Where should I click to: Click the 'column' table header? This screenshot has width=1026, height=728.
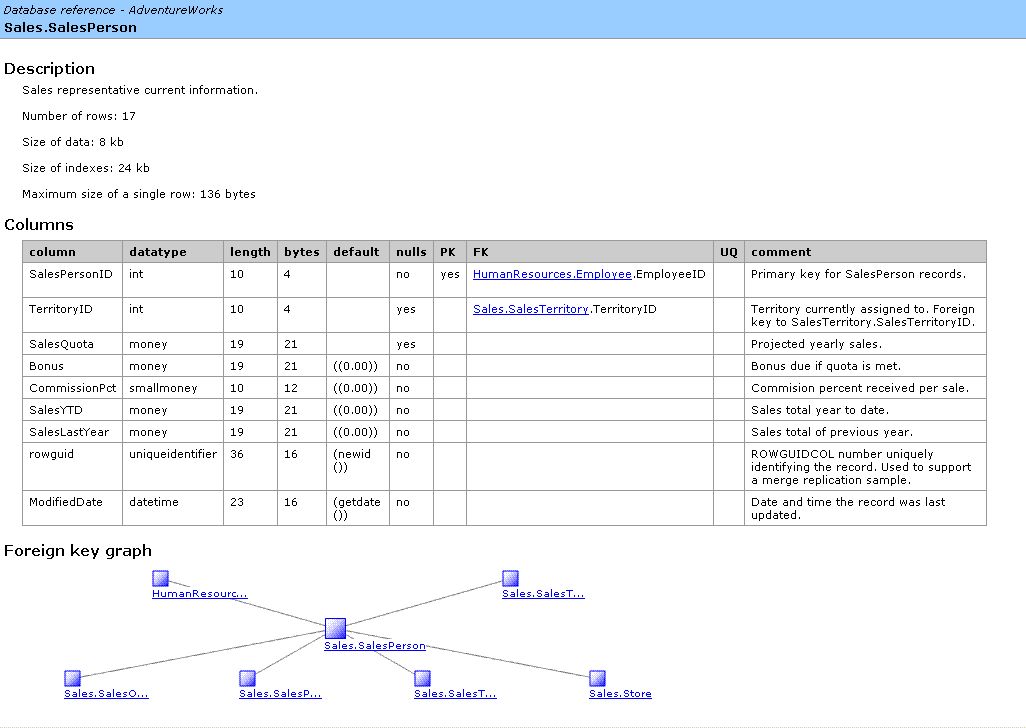(x=72, y=252)
